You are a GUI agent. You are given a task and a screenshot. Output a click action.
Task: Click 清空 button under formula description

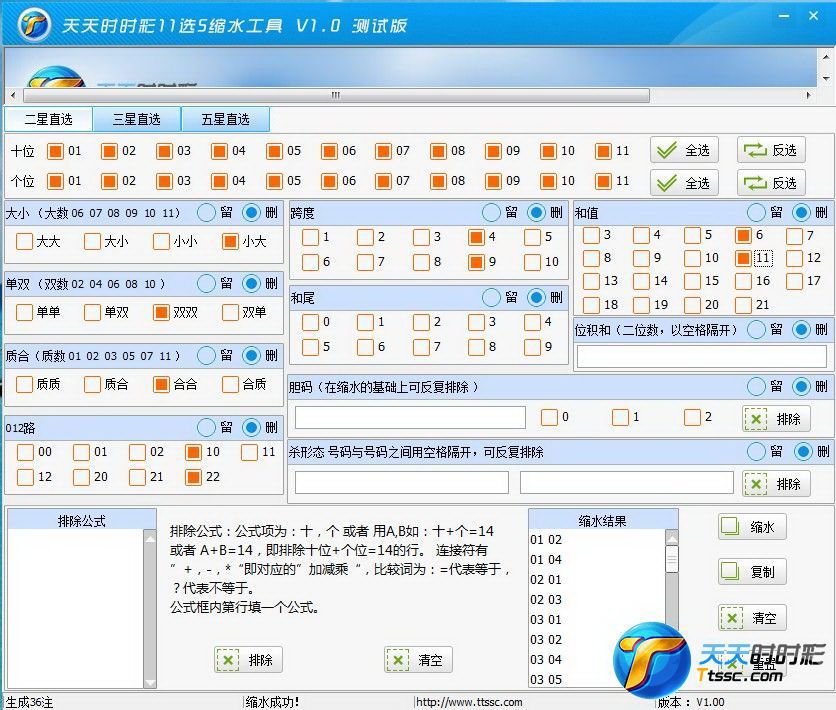pos(418,660)
